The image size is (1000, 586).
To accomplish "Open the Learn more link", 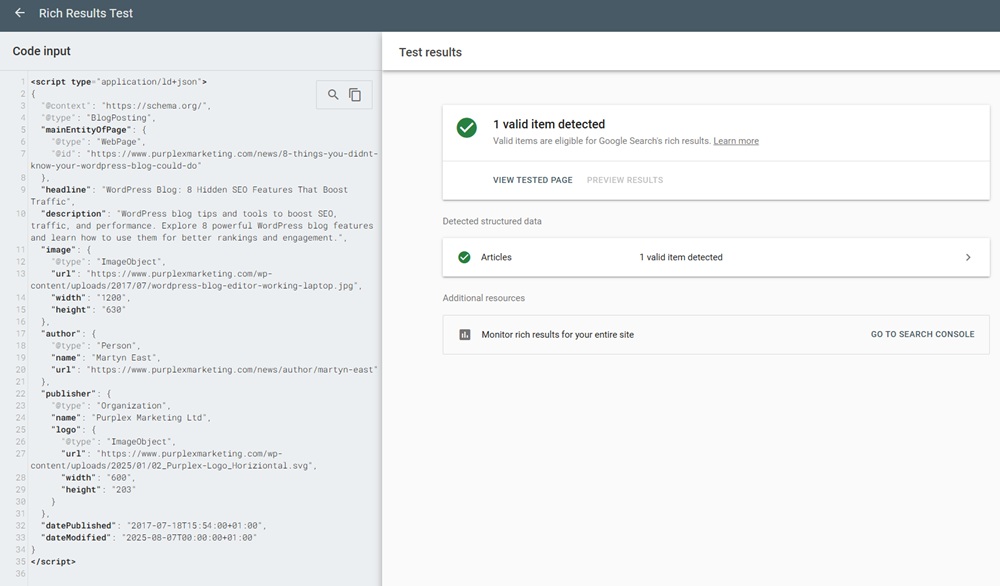I will tap(736, 141).
